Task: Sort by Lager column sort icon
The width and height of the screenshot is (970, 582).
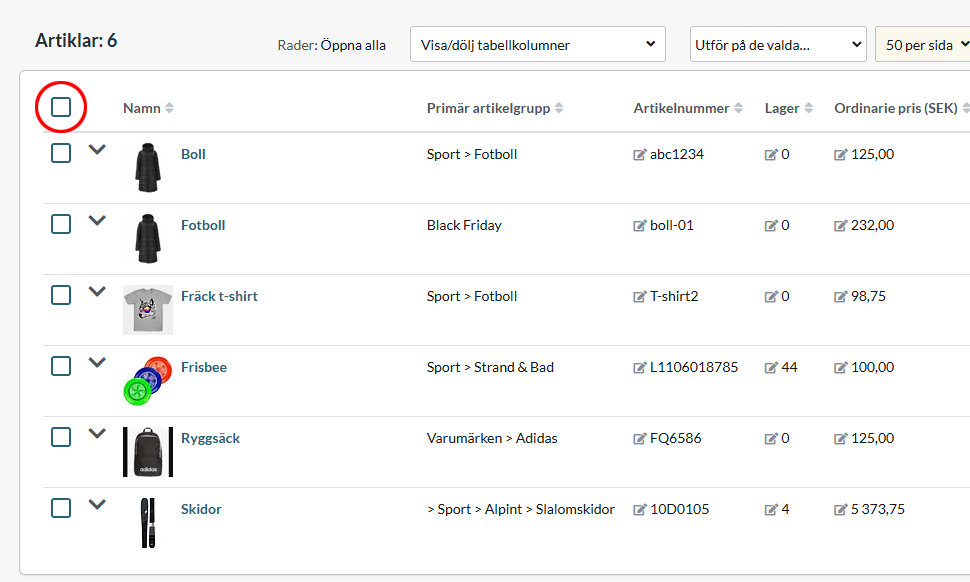Action: tap(808, 109)
